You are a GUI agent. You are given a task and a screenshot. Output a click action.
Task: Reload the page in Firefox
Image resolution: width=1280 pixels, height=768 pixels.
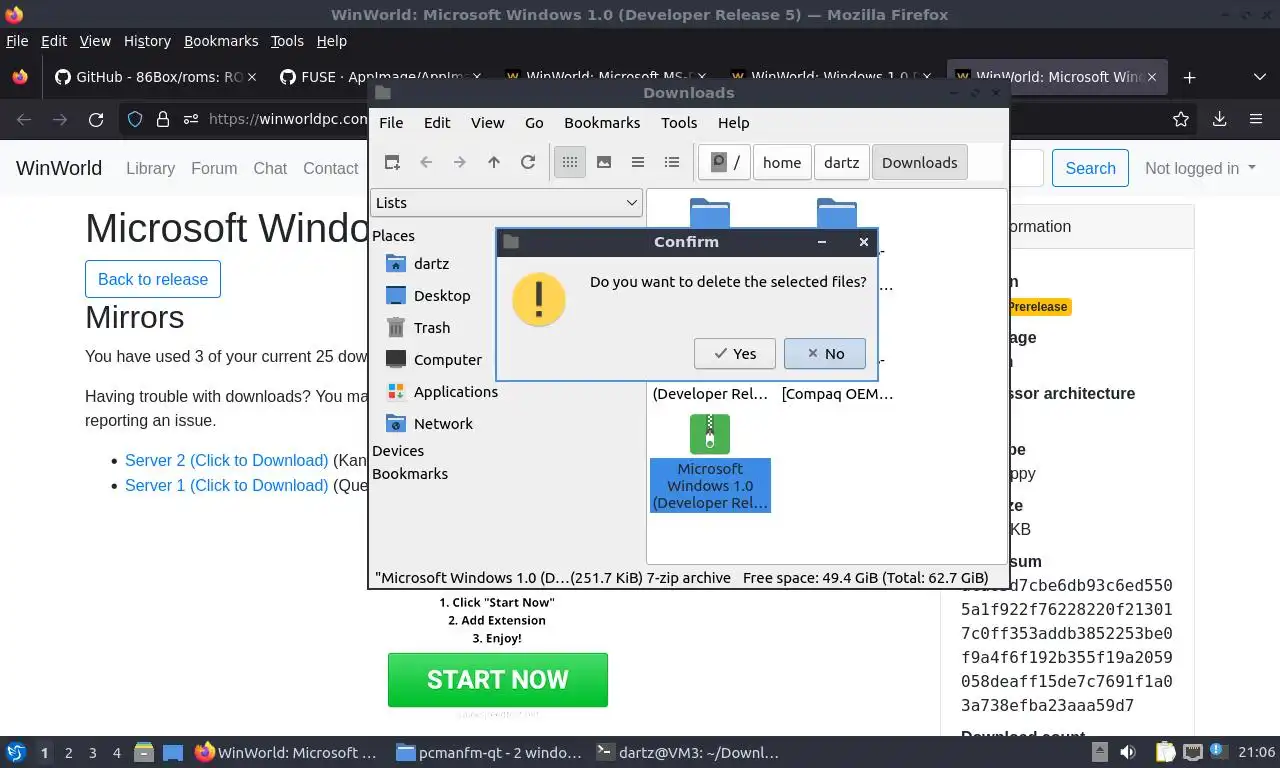point(96,119)
